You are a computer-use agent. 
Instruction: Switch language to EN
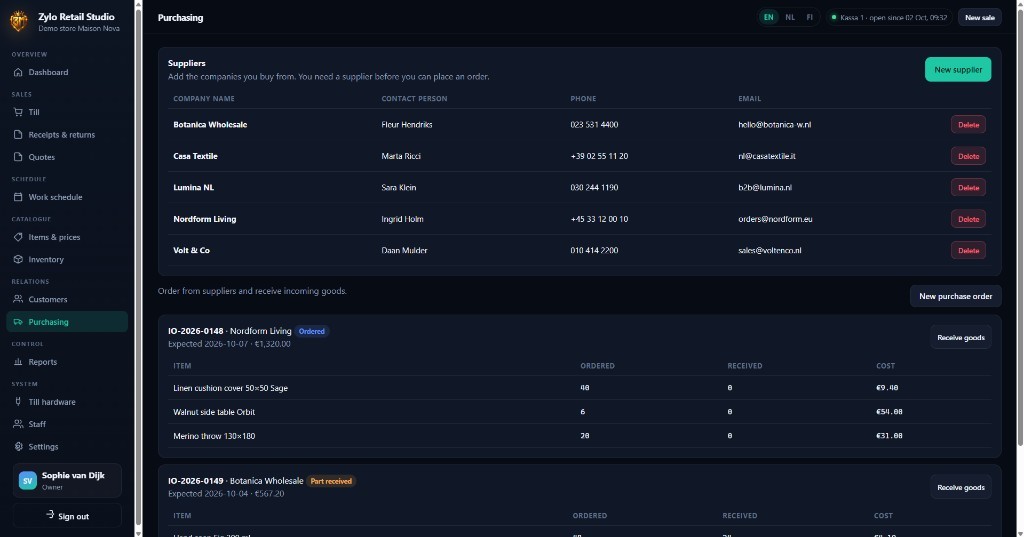pos(769,18)
